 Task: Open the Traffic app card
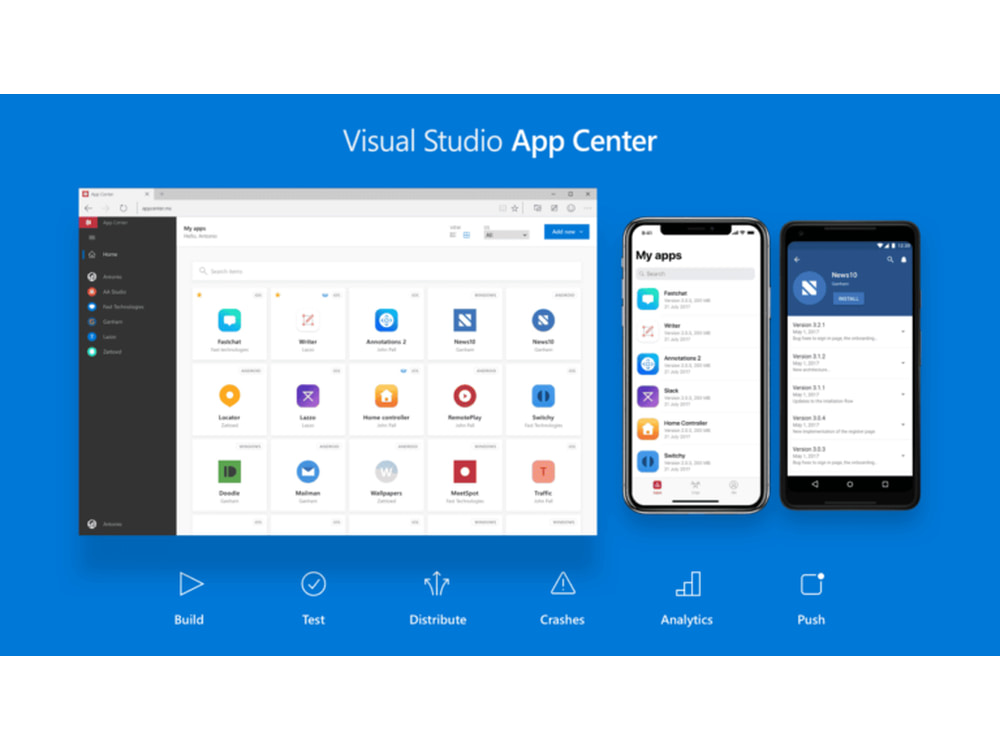point(543,475)
